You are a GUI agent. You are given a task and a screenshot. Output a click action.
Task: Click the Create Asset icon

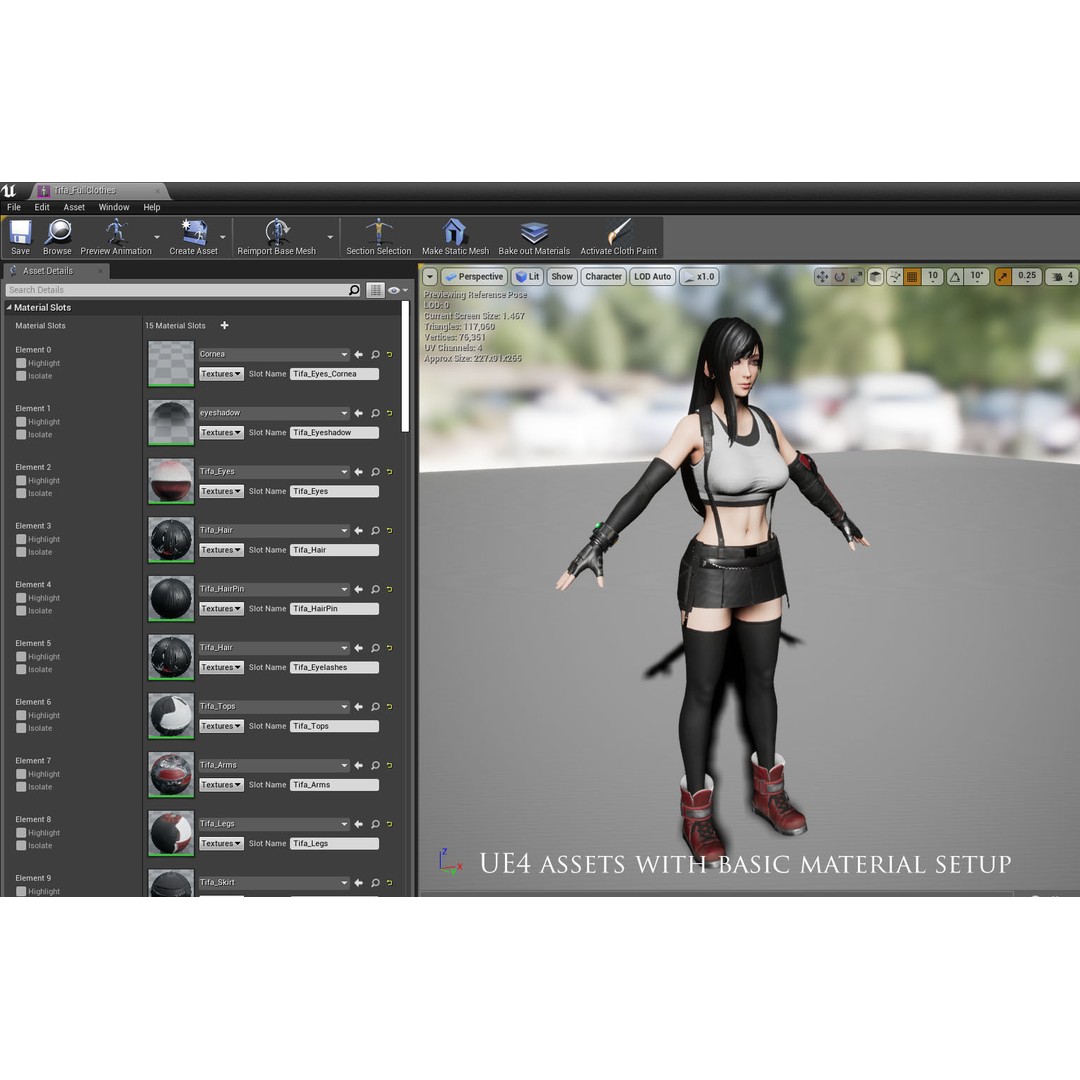[194, 232]
